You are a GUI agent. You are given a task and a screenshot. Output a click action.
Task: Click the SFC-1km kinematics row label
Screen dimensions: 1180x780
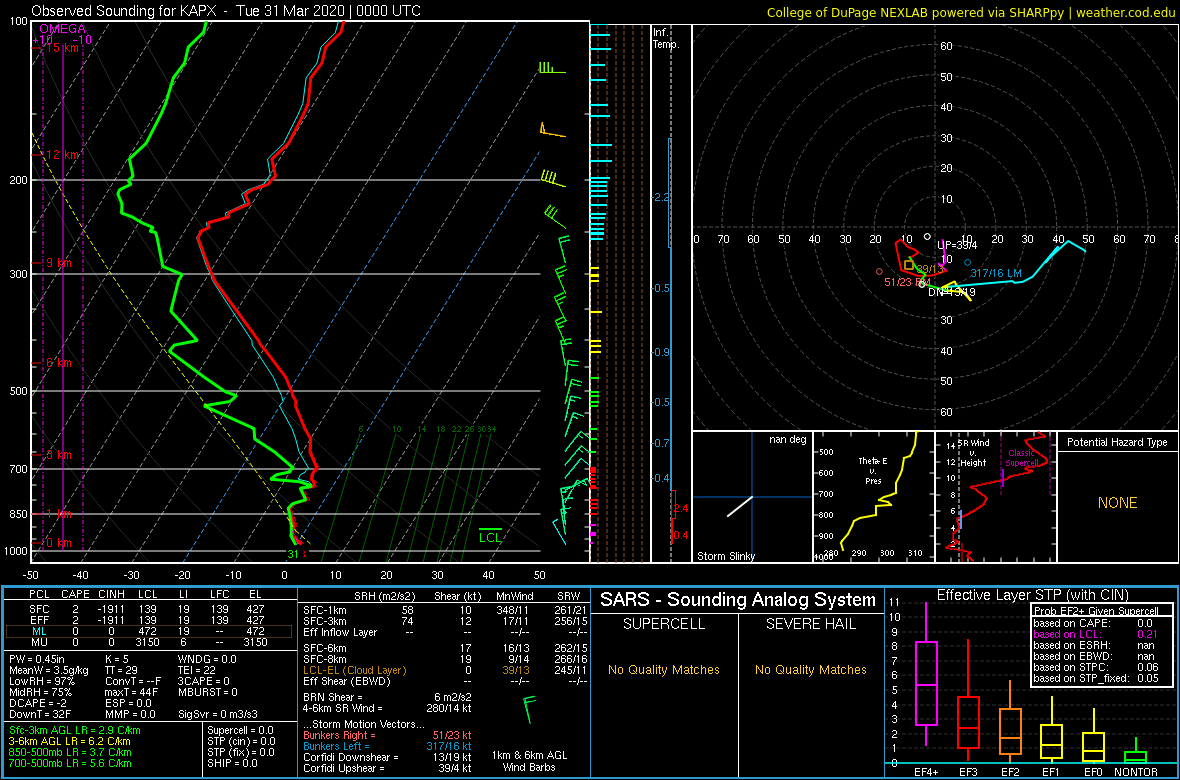(x=324, y=609)
